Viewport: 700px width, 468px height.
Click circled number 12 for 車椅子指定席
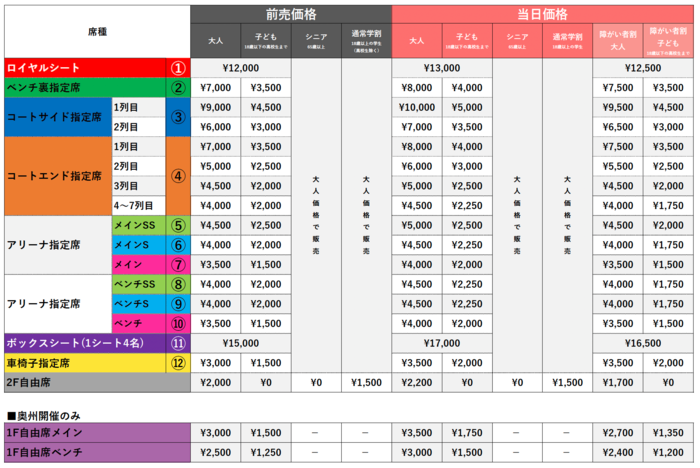[x=177, y=362]
